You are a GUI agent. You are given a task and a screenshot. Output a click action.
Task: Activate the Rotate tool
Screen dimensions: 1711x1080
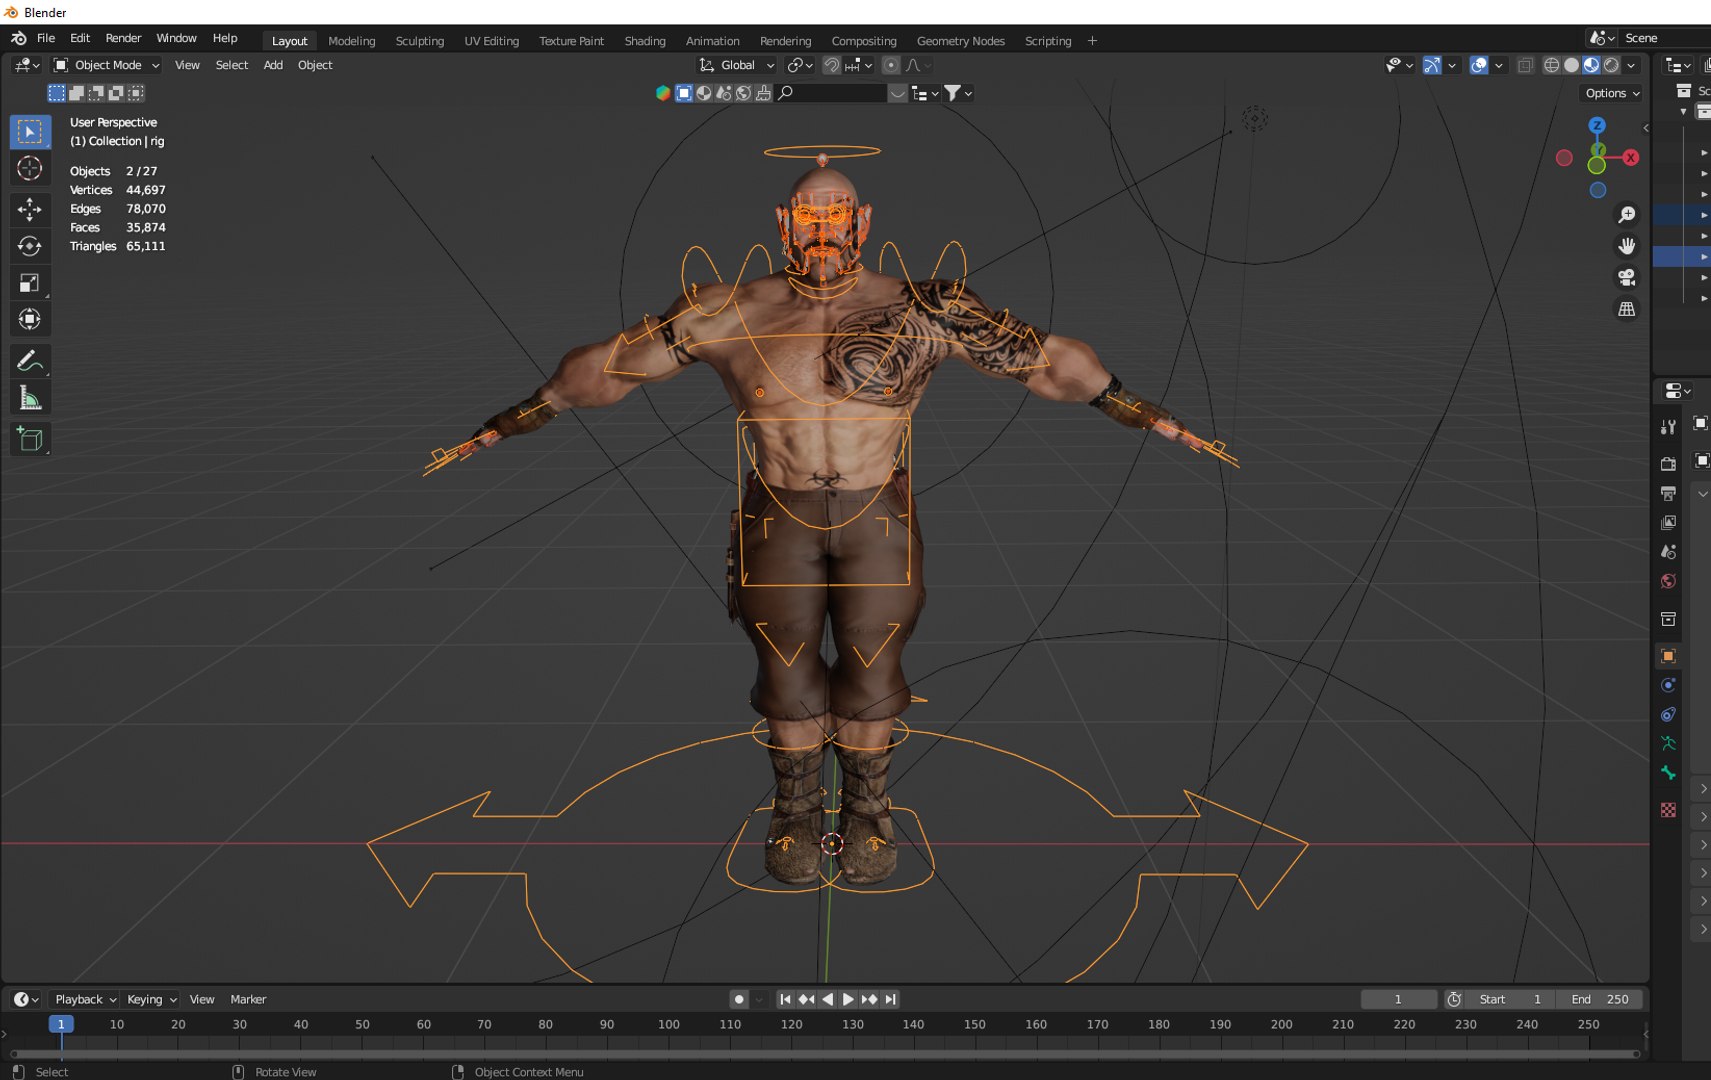pos(29,246)
